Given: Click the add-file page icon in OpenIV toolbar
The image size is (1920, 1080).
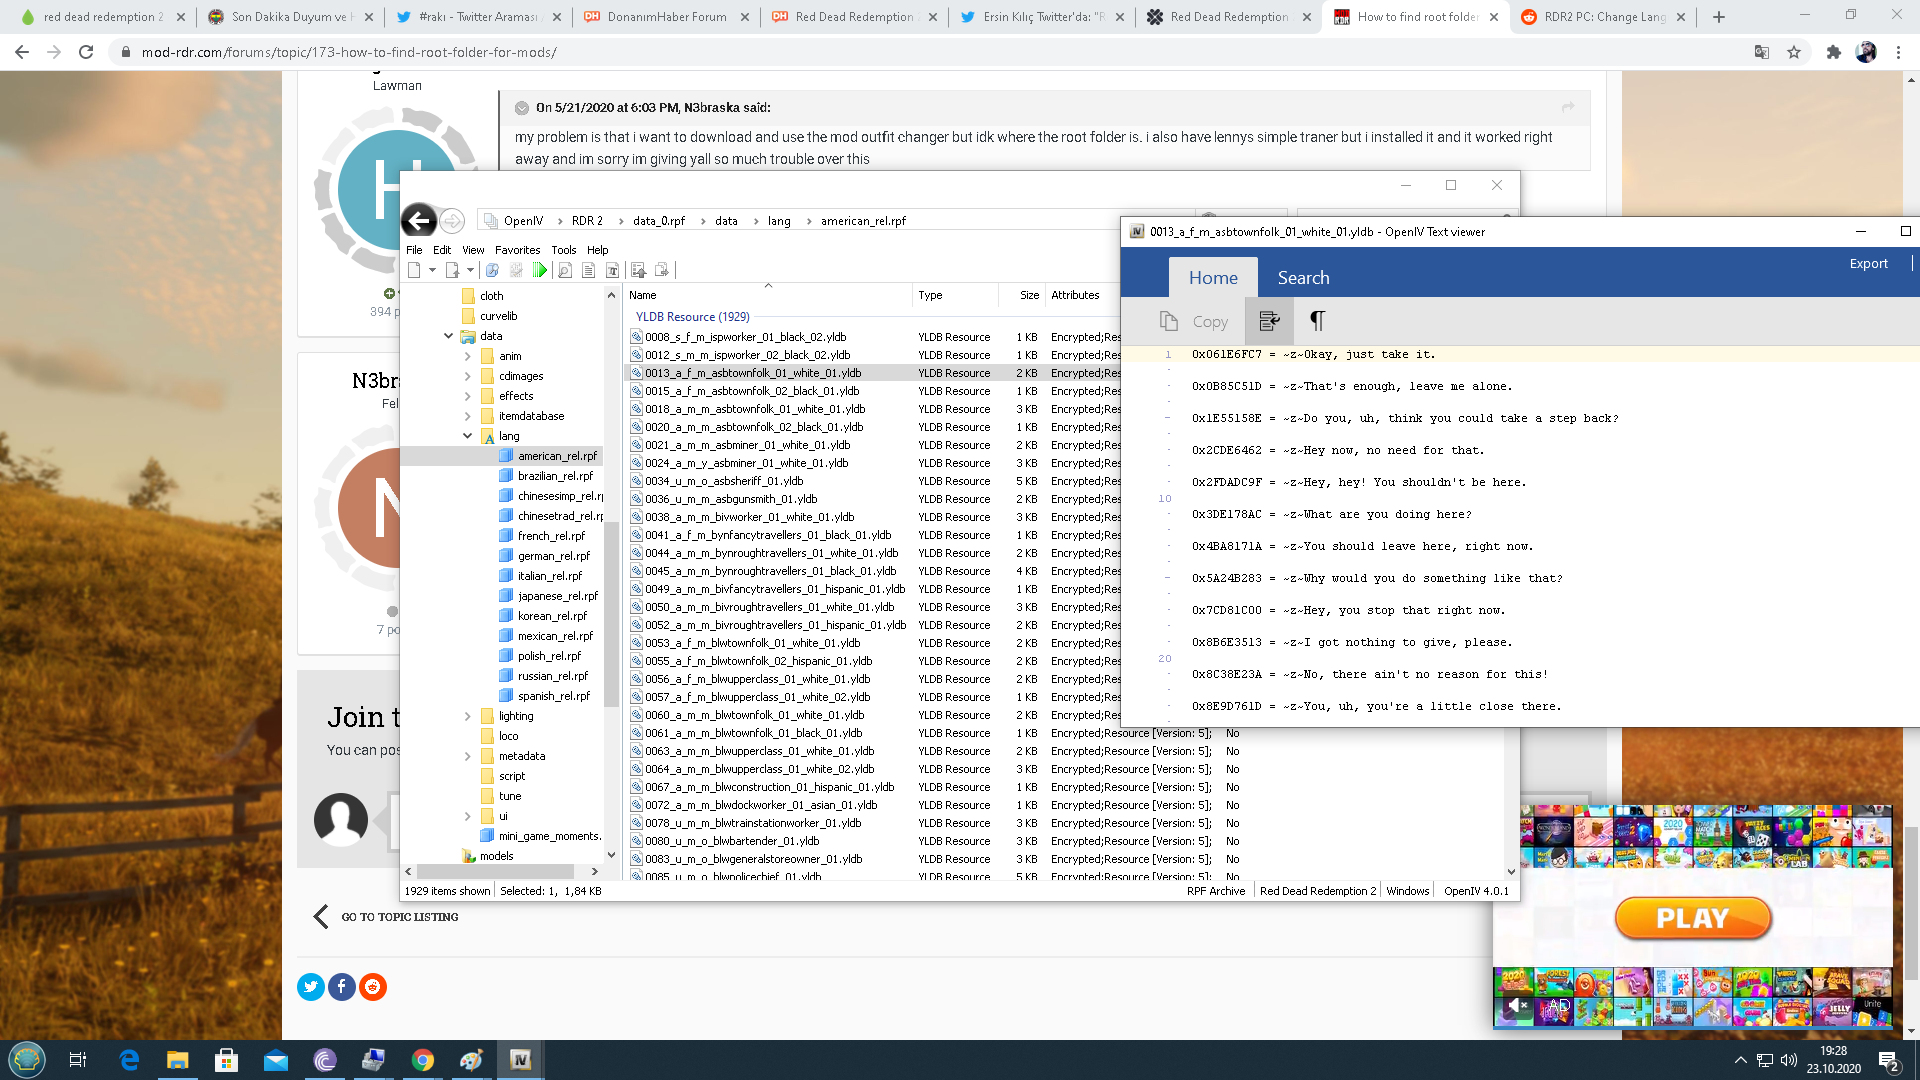Looking at the screenshot, I should [452, 270].
